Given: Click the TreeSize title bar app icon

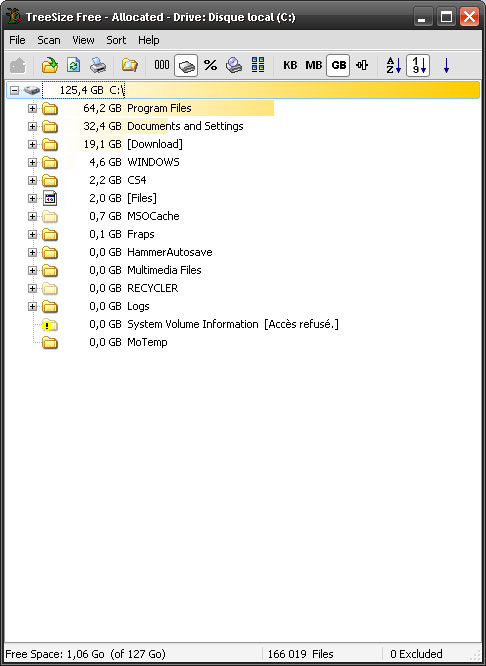Looking at the screenshot, I should click(x=14, y=17).
